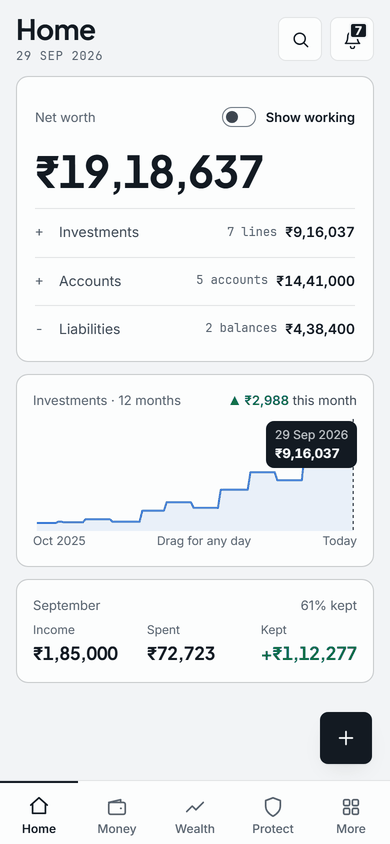Click the ₹9,16,037 chart tooltip
Image resolution: width=390 pixels, height=844 pixels.
pyautogui.click(x=311, y=444)
